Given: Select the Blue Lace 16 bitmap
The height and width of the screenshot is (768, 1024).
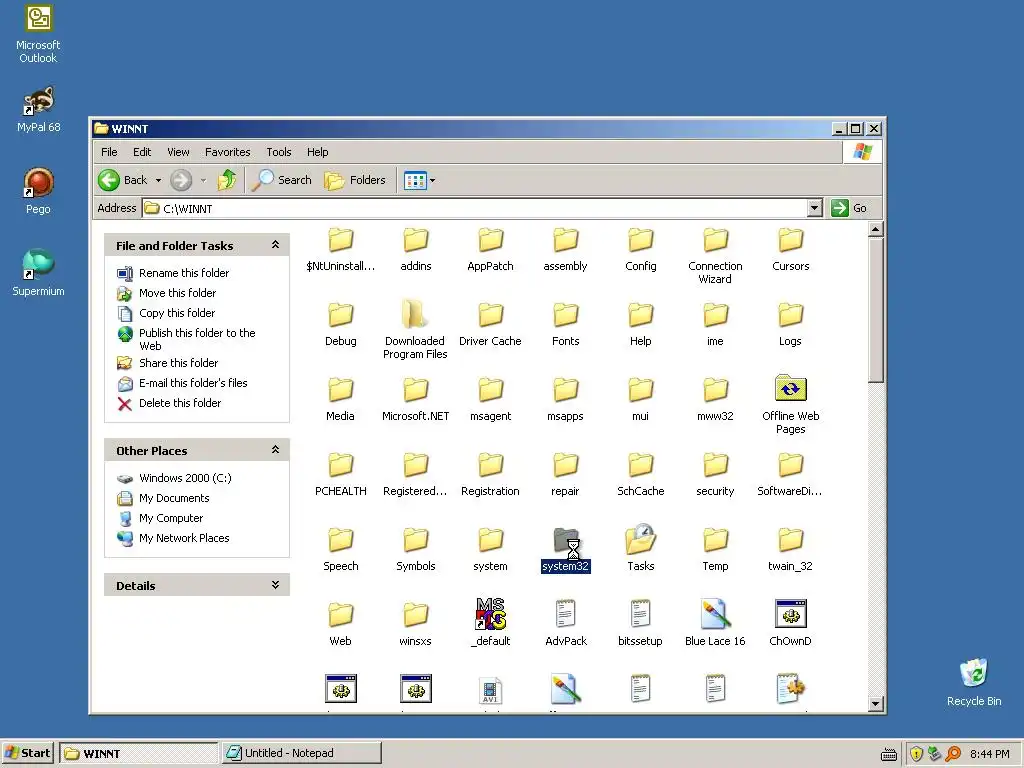Looking at the screenshot, I should click(x=715, y=622).
